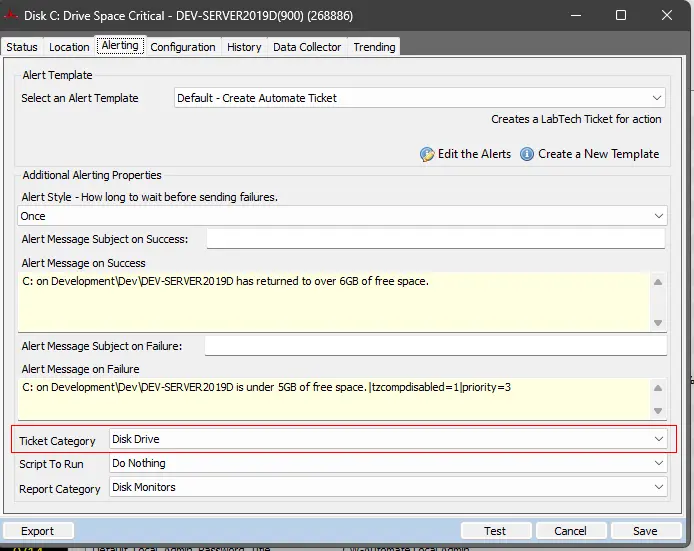Open the Report Category dropdown showing Disk Monitors
Image resolution: width=694 pixels, height=551 pixels.
click(388, 487)
